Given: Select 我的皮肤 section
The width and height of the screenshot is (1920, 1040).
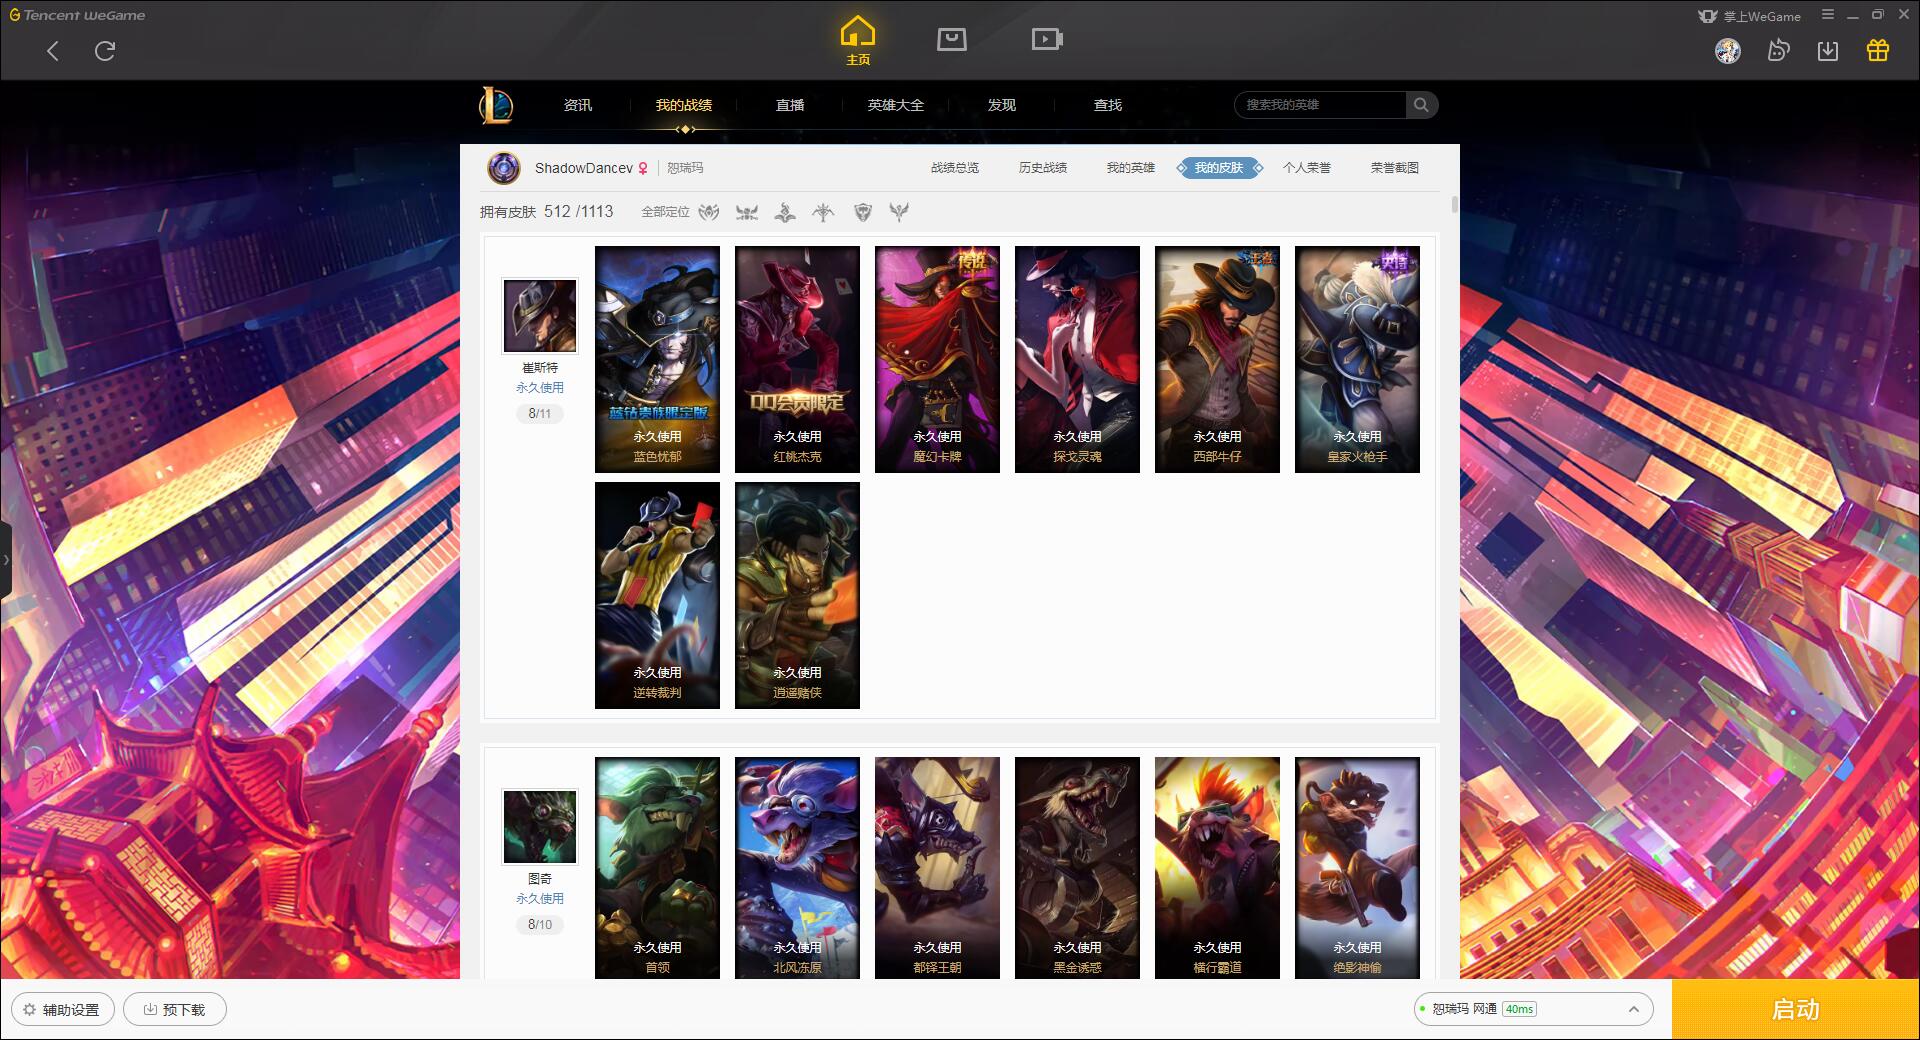Looking at the screenshot, I should coord(1219,168).
